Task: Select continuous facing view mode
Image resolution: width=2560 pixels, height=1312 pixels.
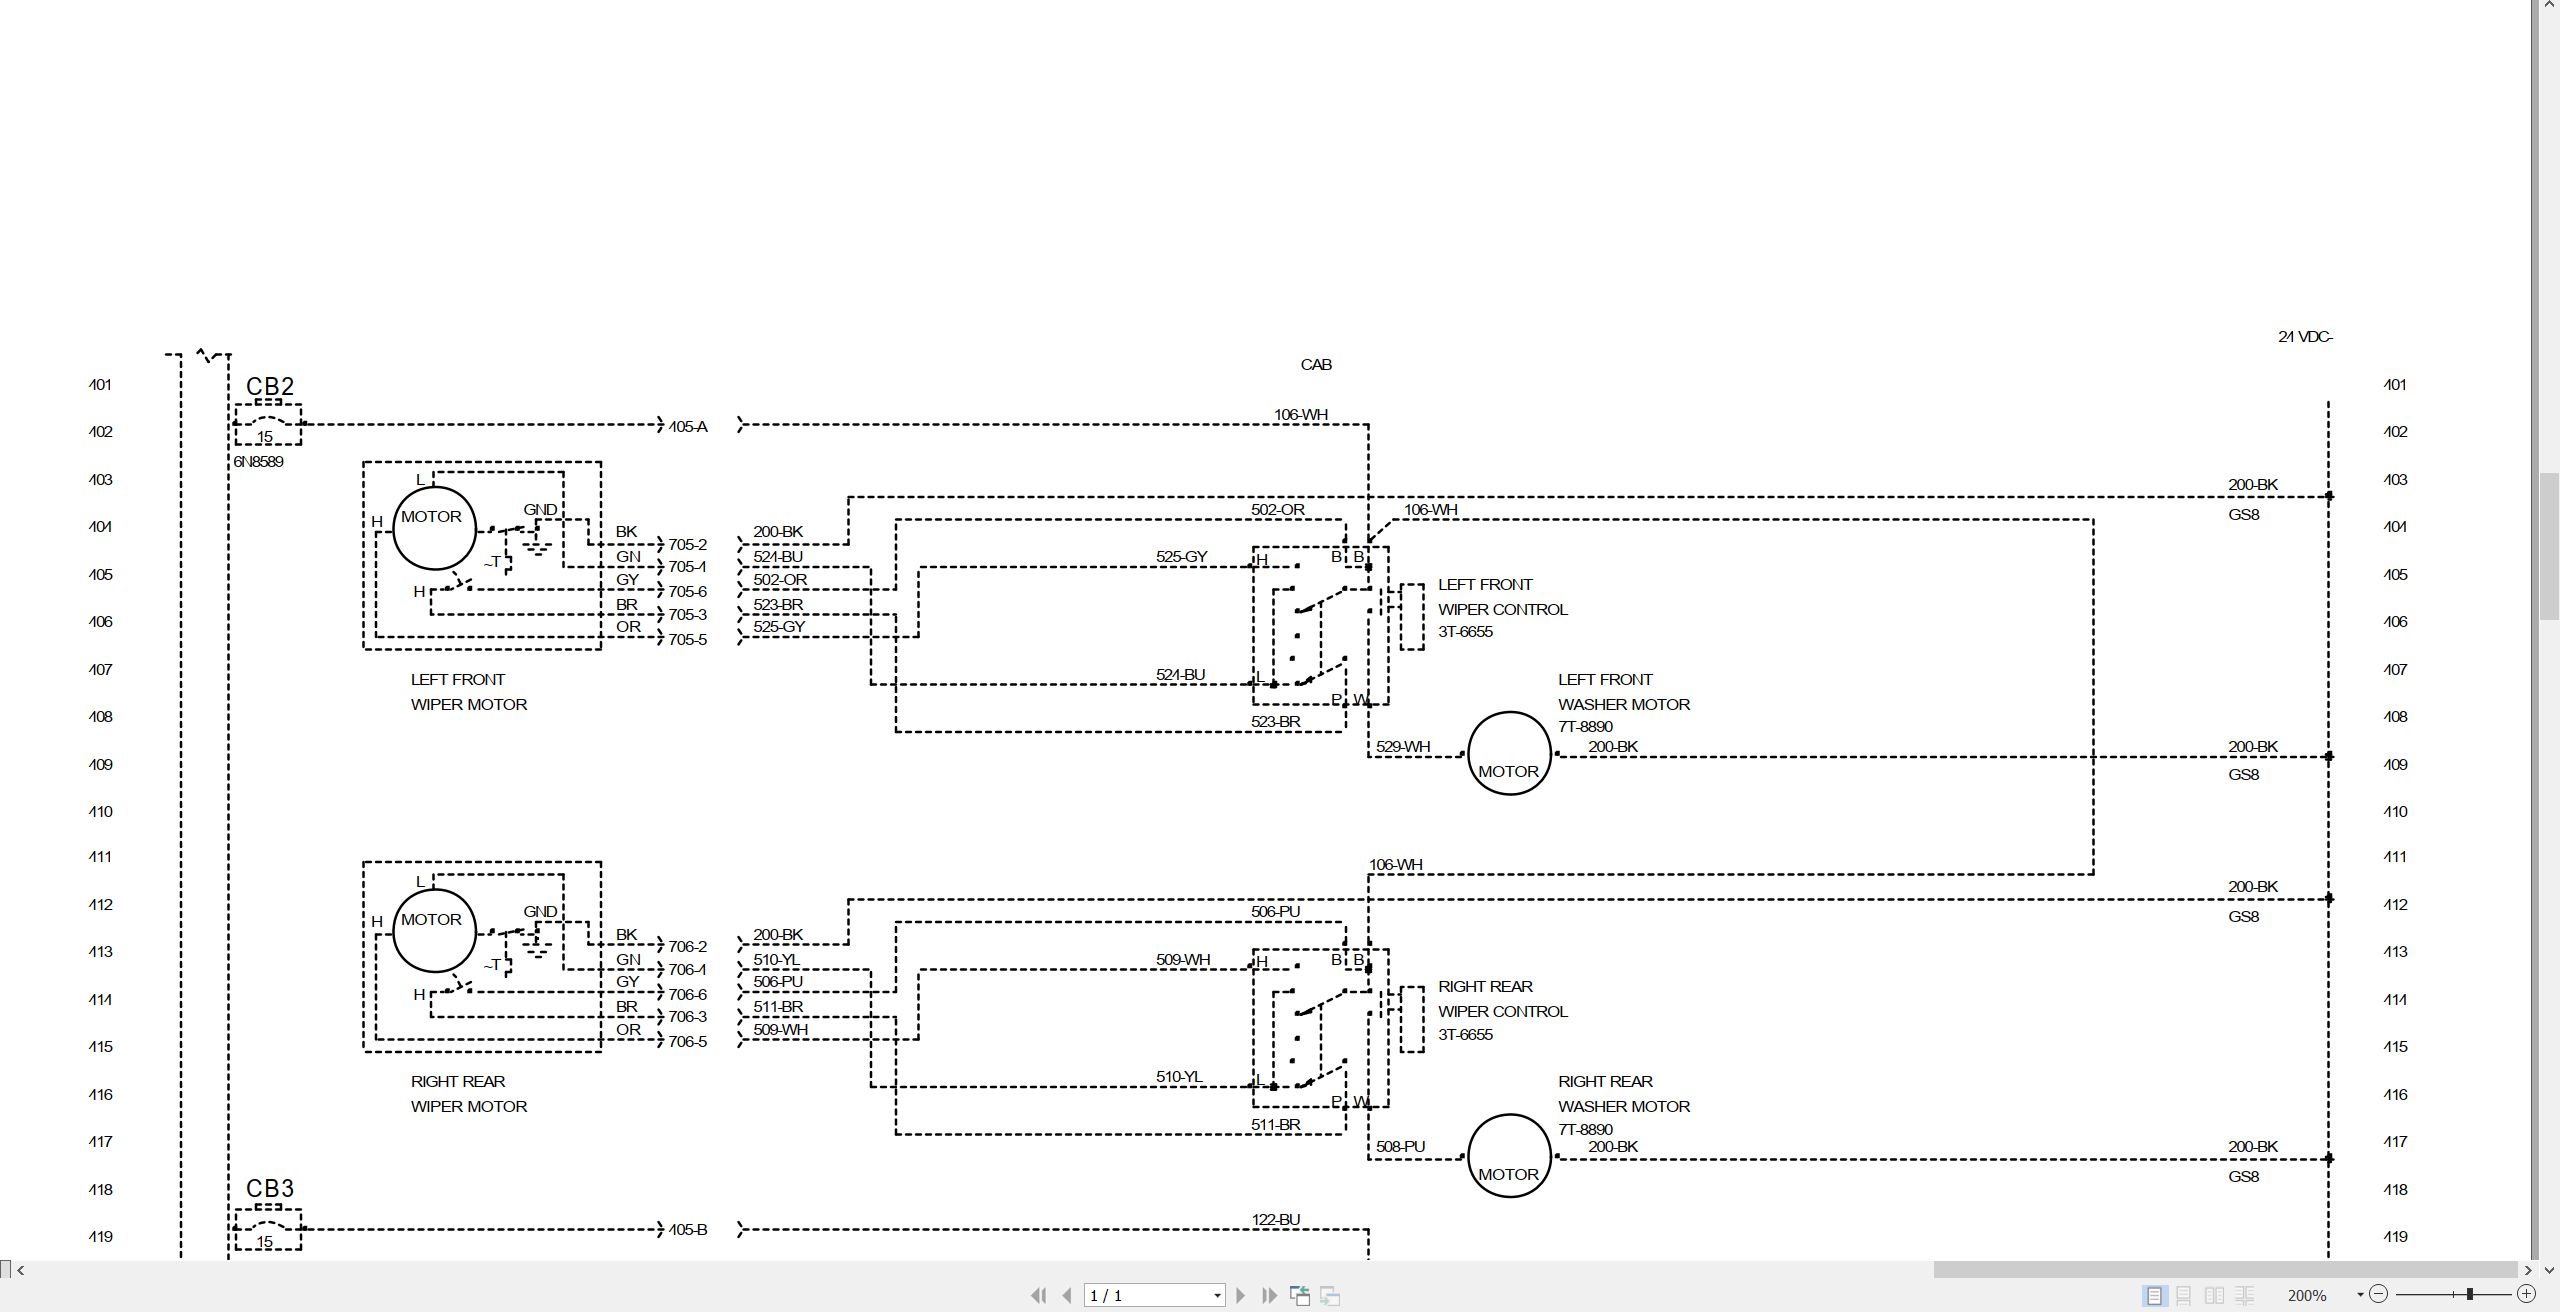Action: 2245,1295
